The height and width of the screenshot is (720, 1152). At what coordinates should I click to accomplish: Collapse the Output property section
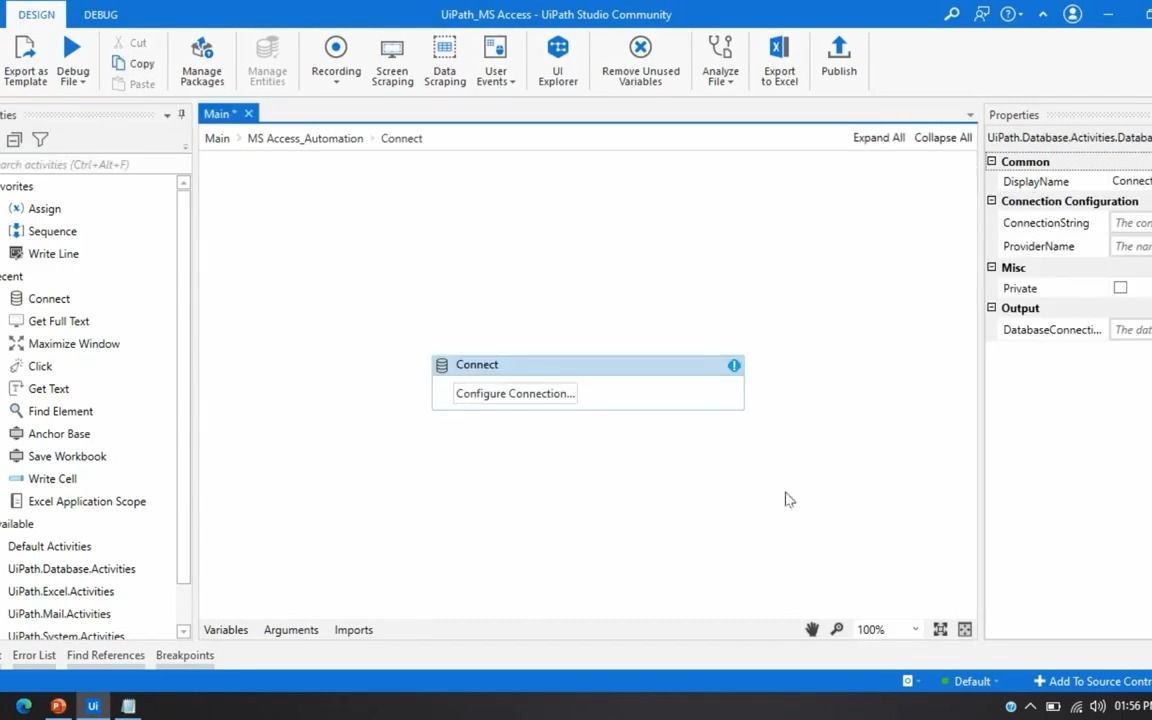(x=991, y=308)
